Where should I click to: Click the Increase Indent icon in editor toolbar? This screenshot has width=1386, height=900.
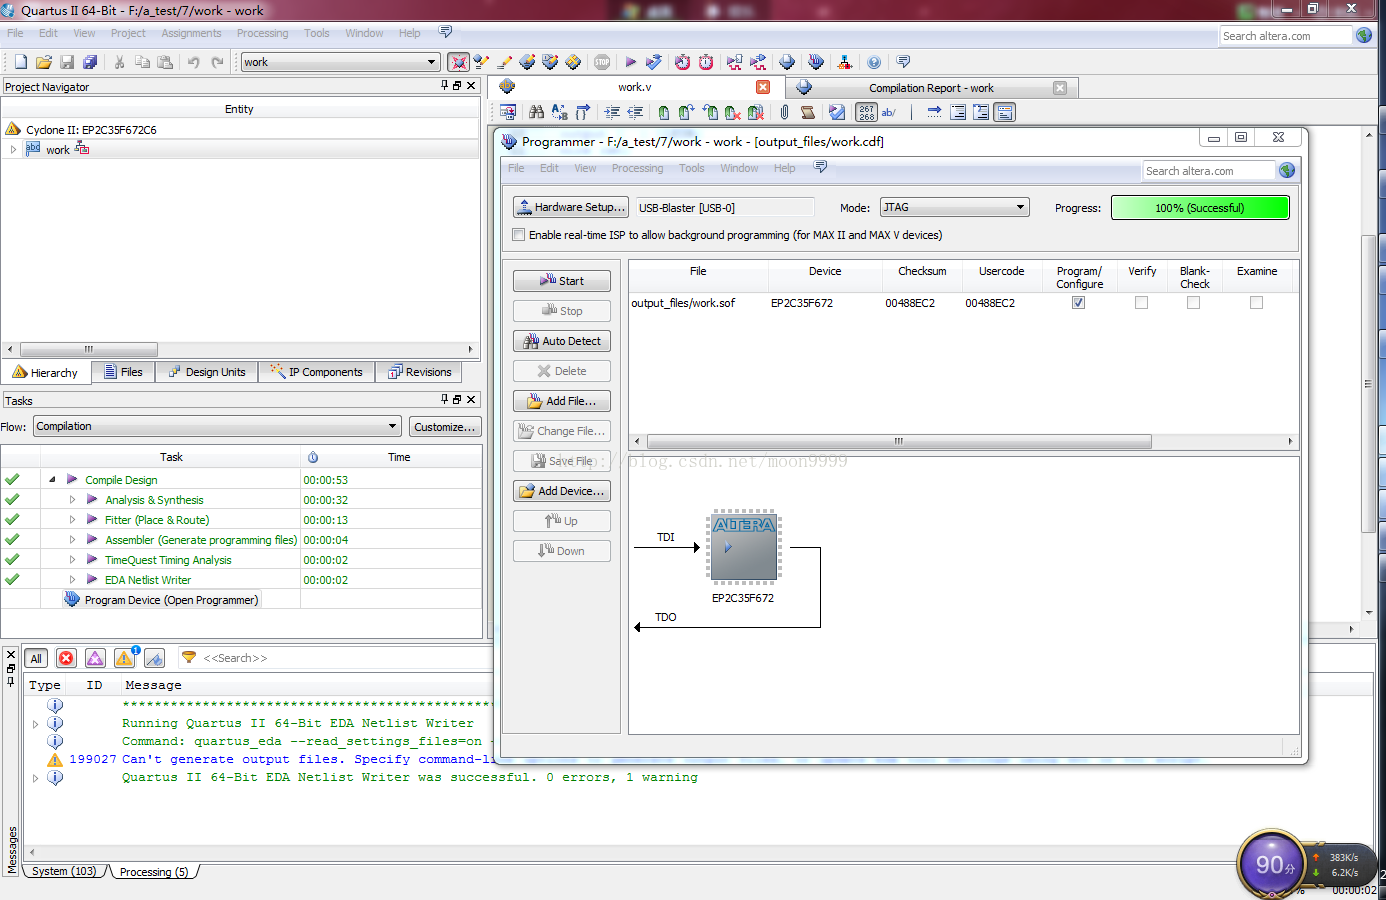click(612, 112)
